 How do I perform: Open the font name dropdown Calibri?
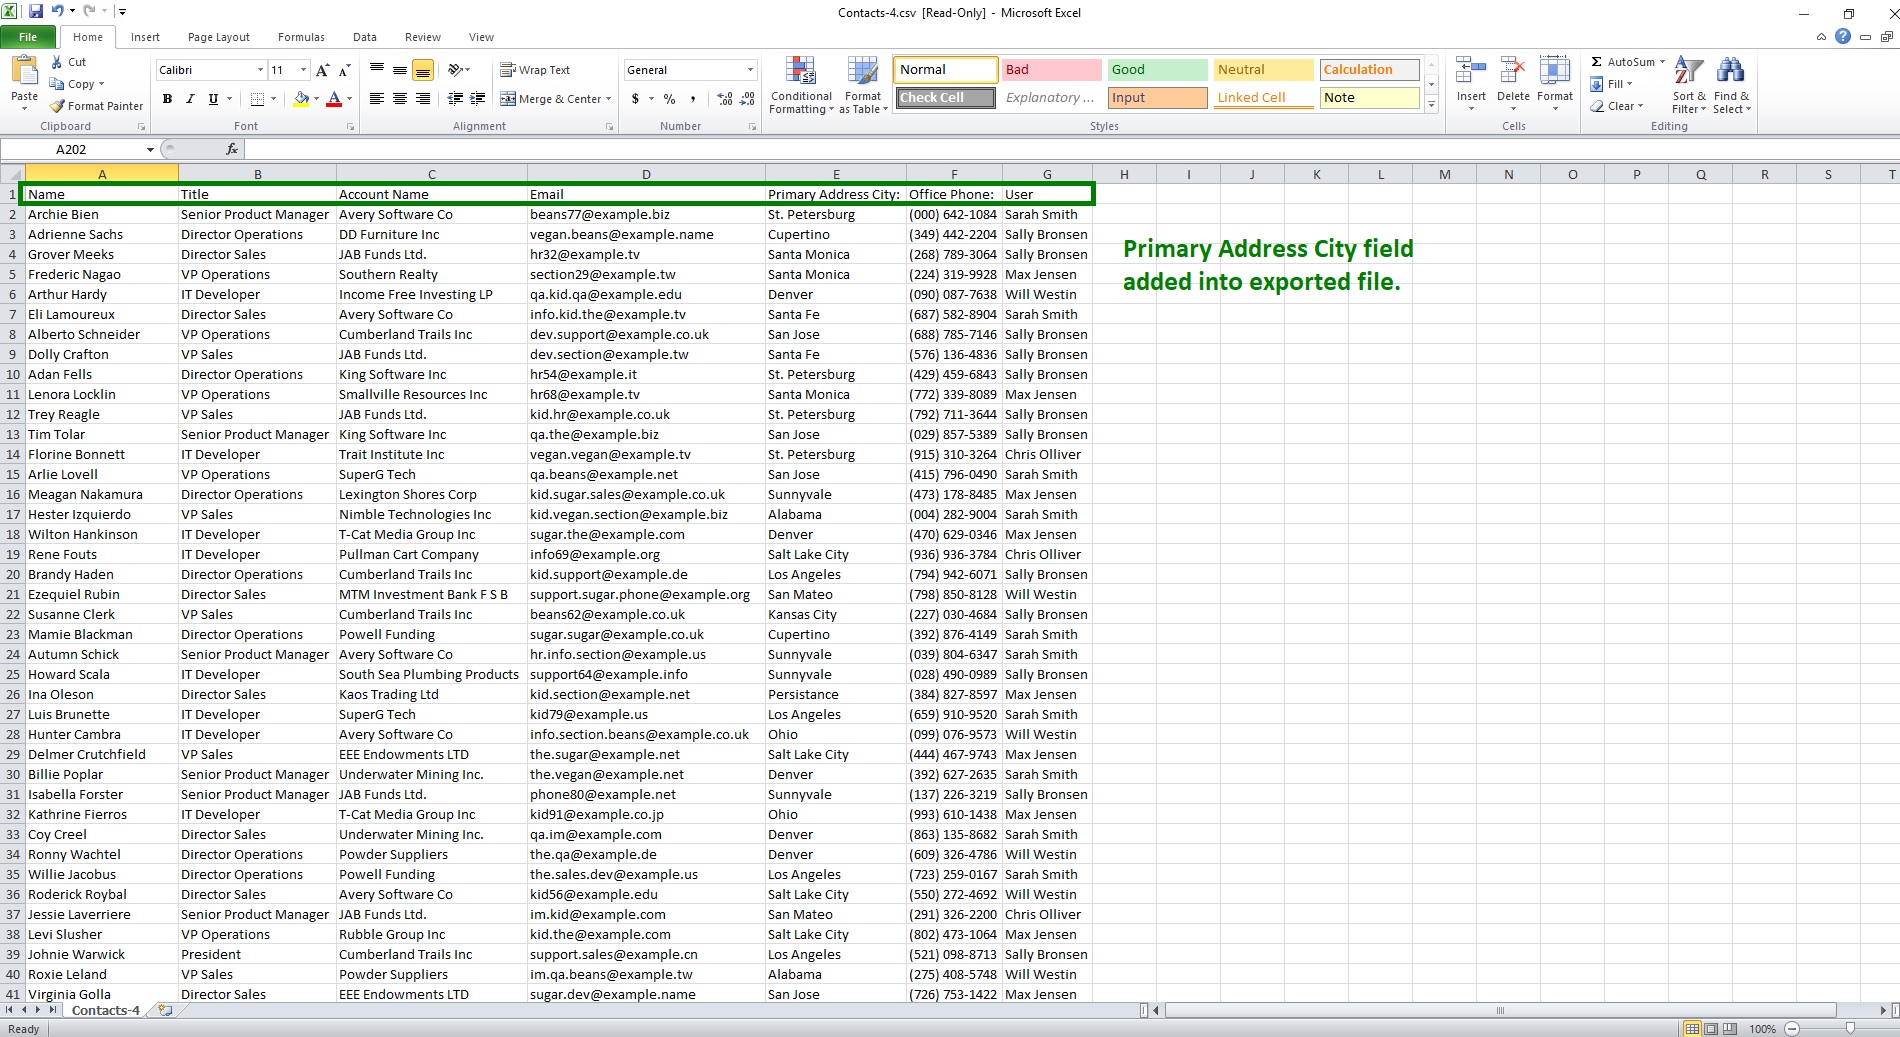(x=260, y=70)
